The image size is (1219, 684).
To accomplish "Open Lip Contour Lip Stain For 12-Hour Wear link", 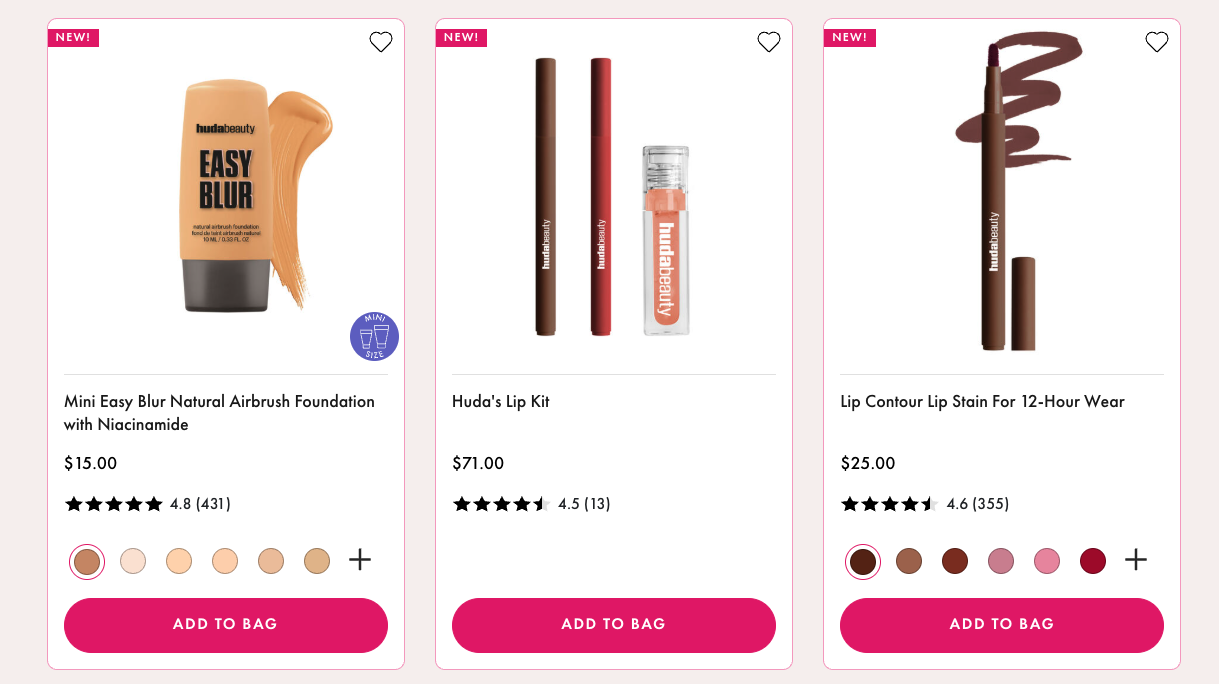I will [x=982, y=402].
